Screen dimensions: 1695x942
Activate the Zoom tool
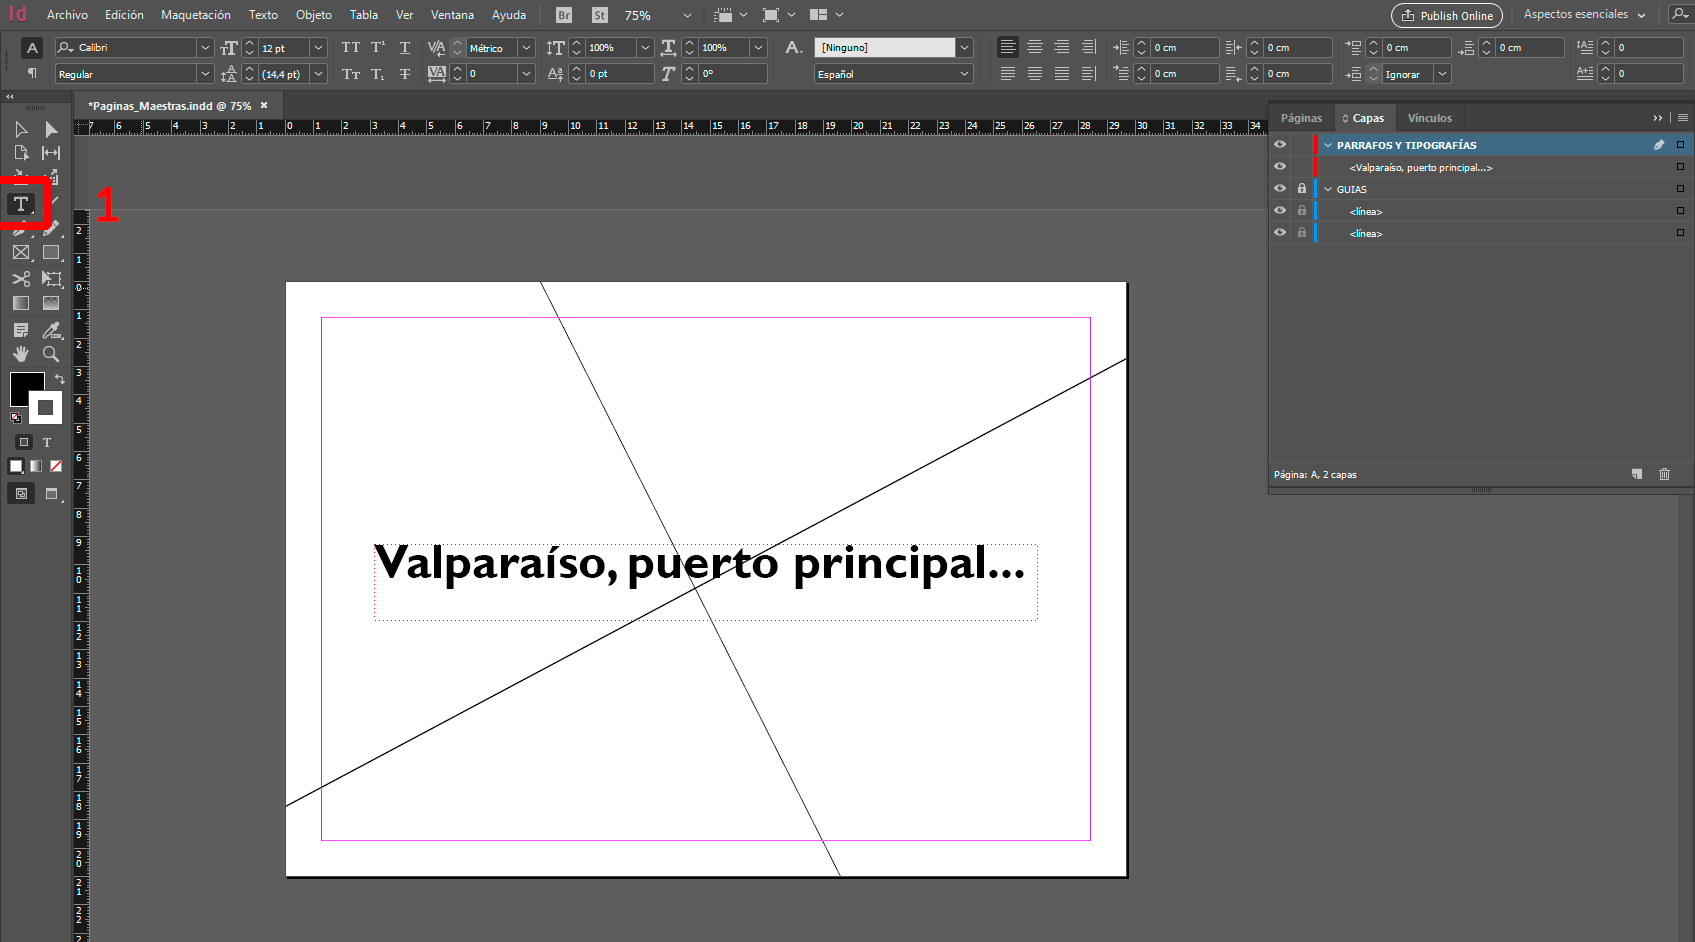[x=51, y=354]
